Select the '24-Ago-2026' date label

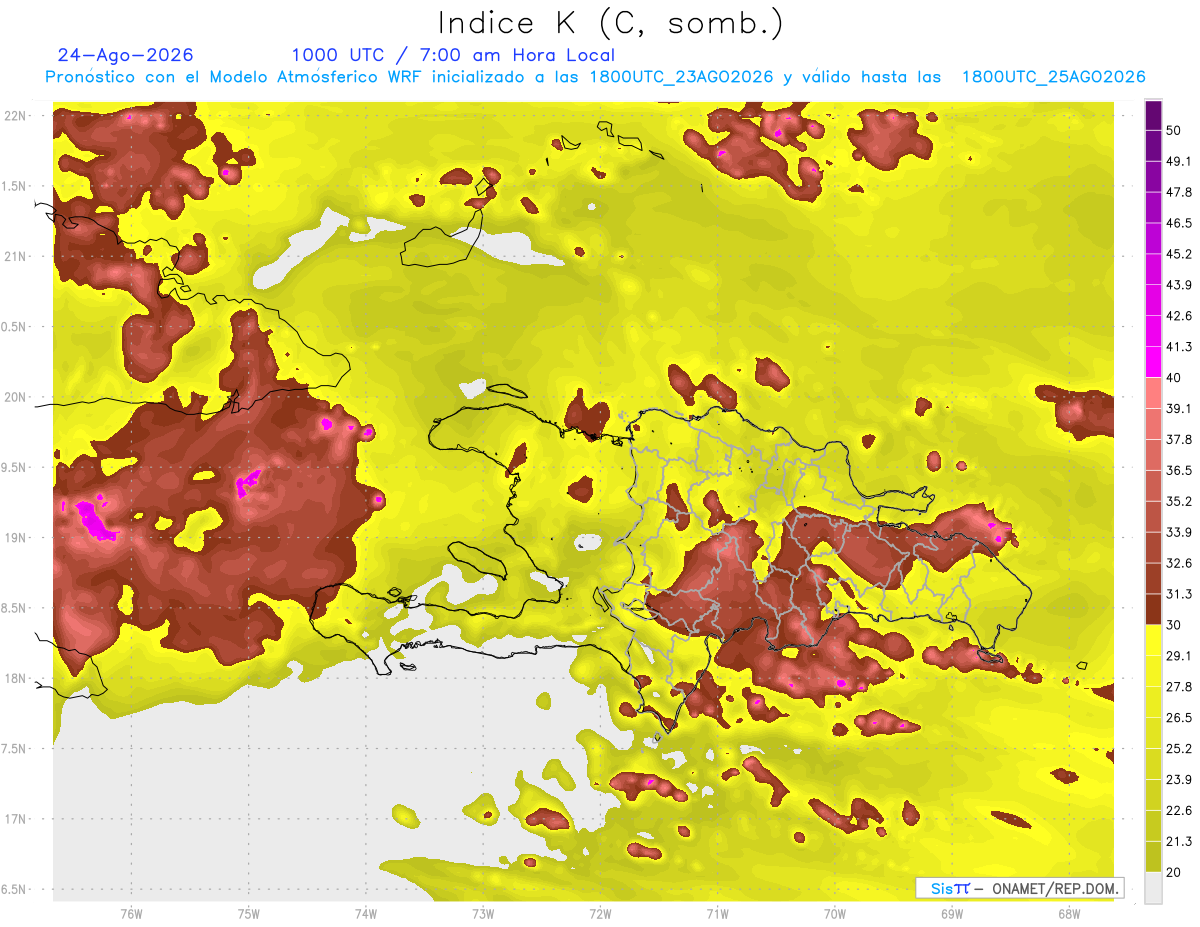tap(126, 55)
